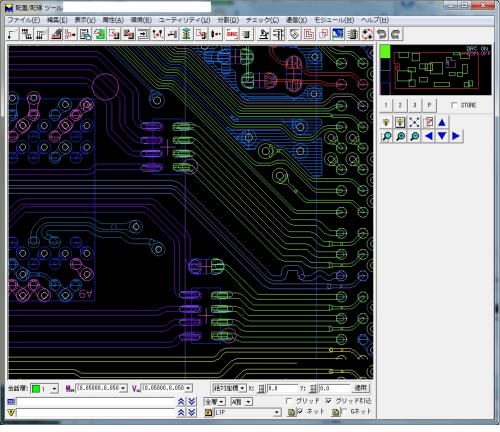Image resolution: width=500 pixels, height=432 pixels.
Task: Click the fit-all view icon with four arrows
Action: click(x=414, y=123)
